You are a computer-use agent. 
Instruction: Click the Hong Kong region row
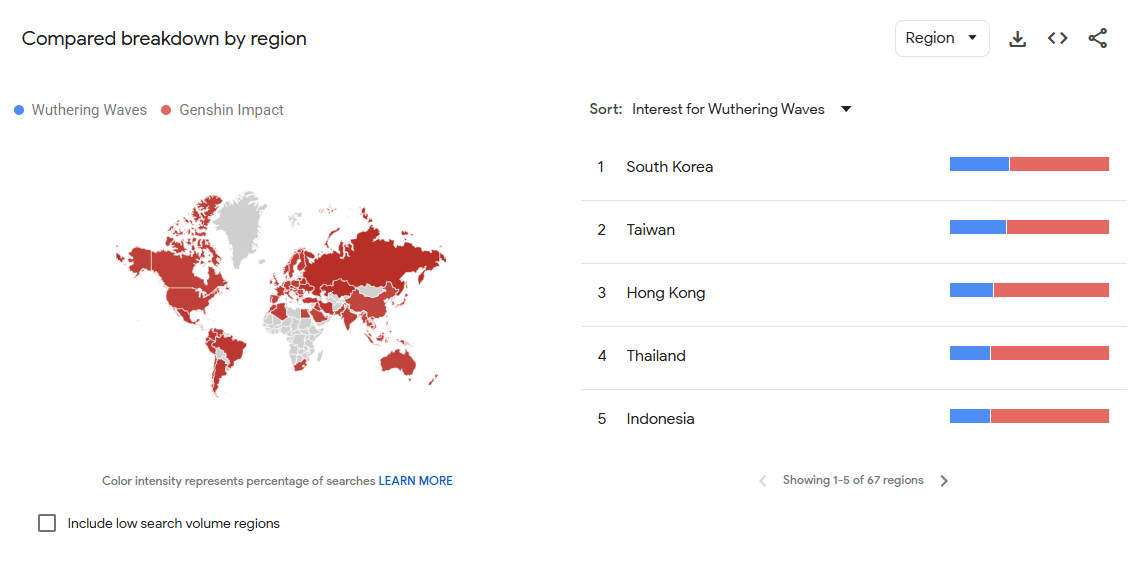click(666, 293)
